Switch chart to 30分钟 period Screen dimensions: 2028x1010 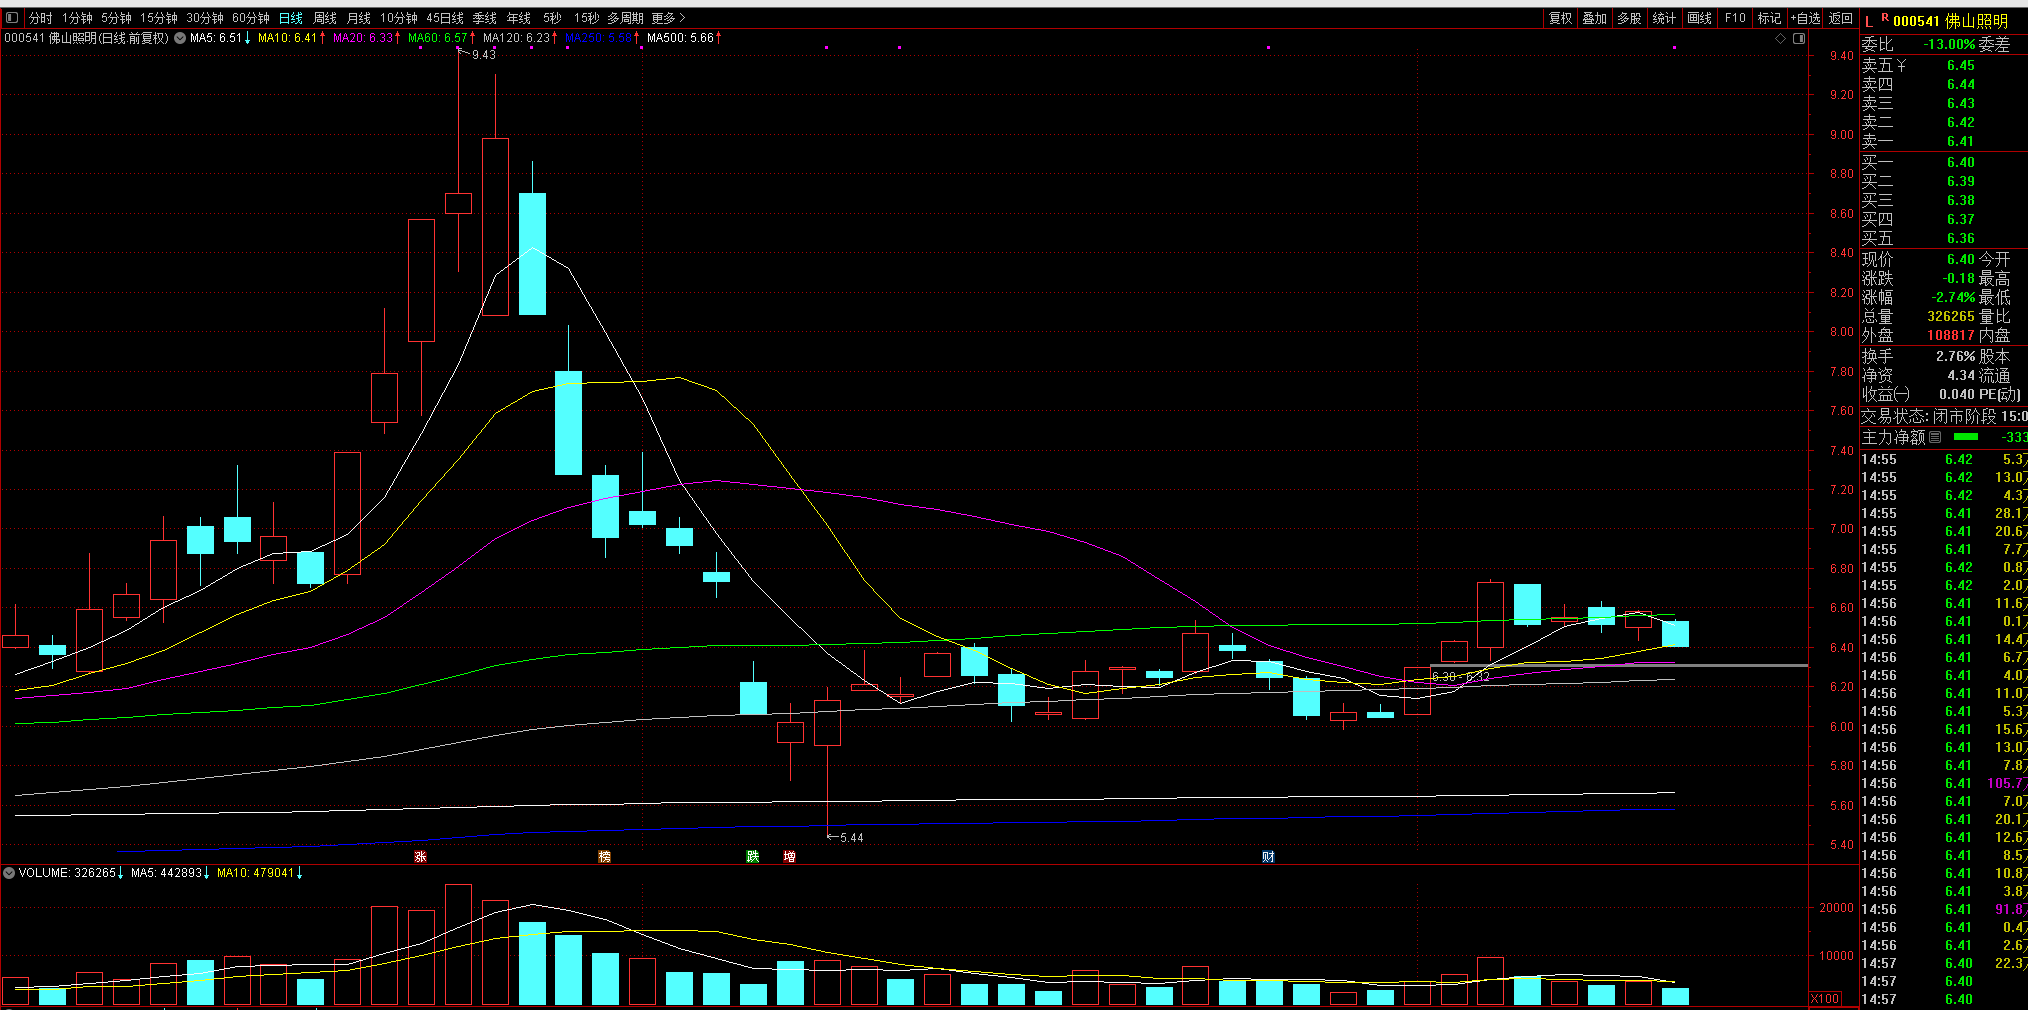coord(205,18)
